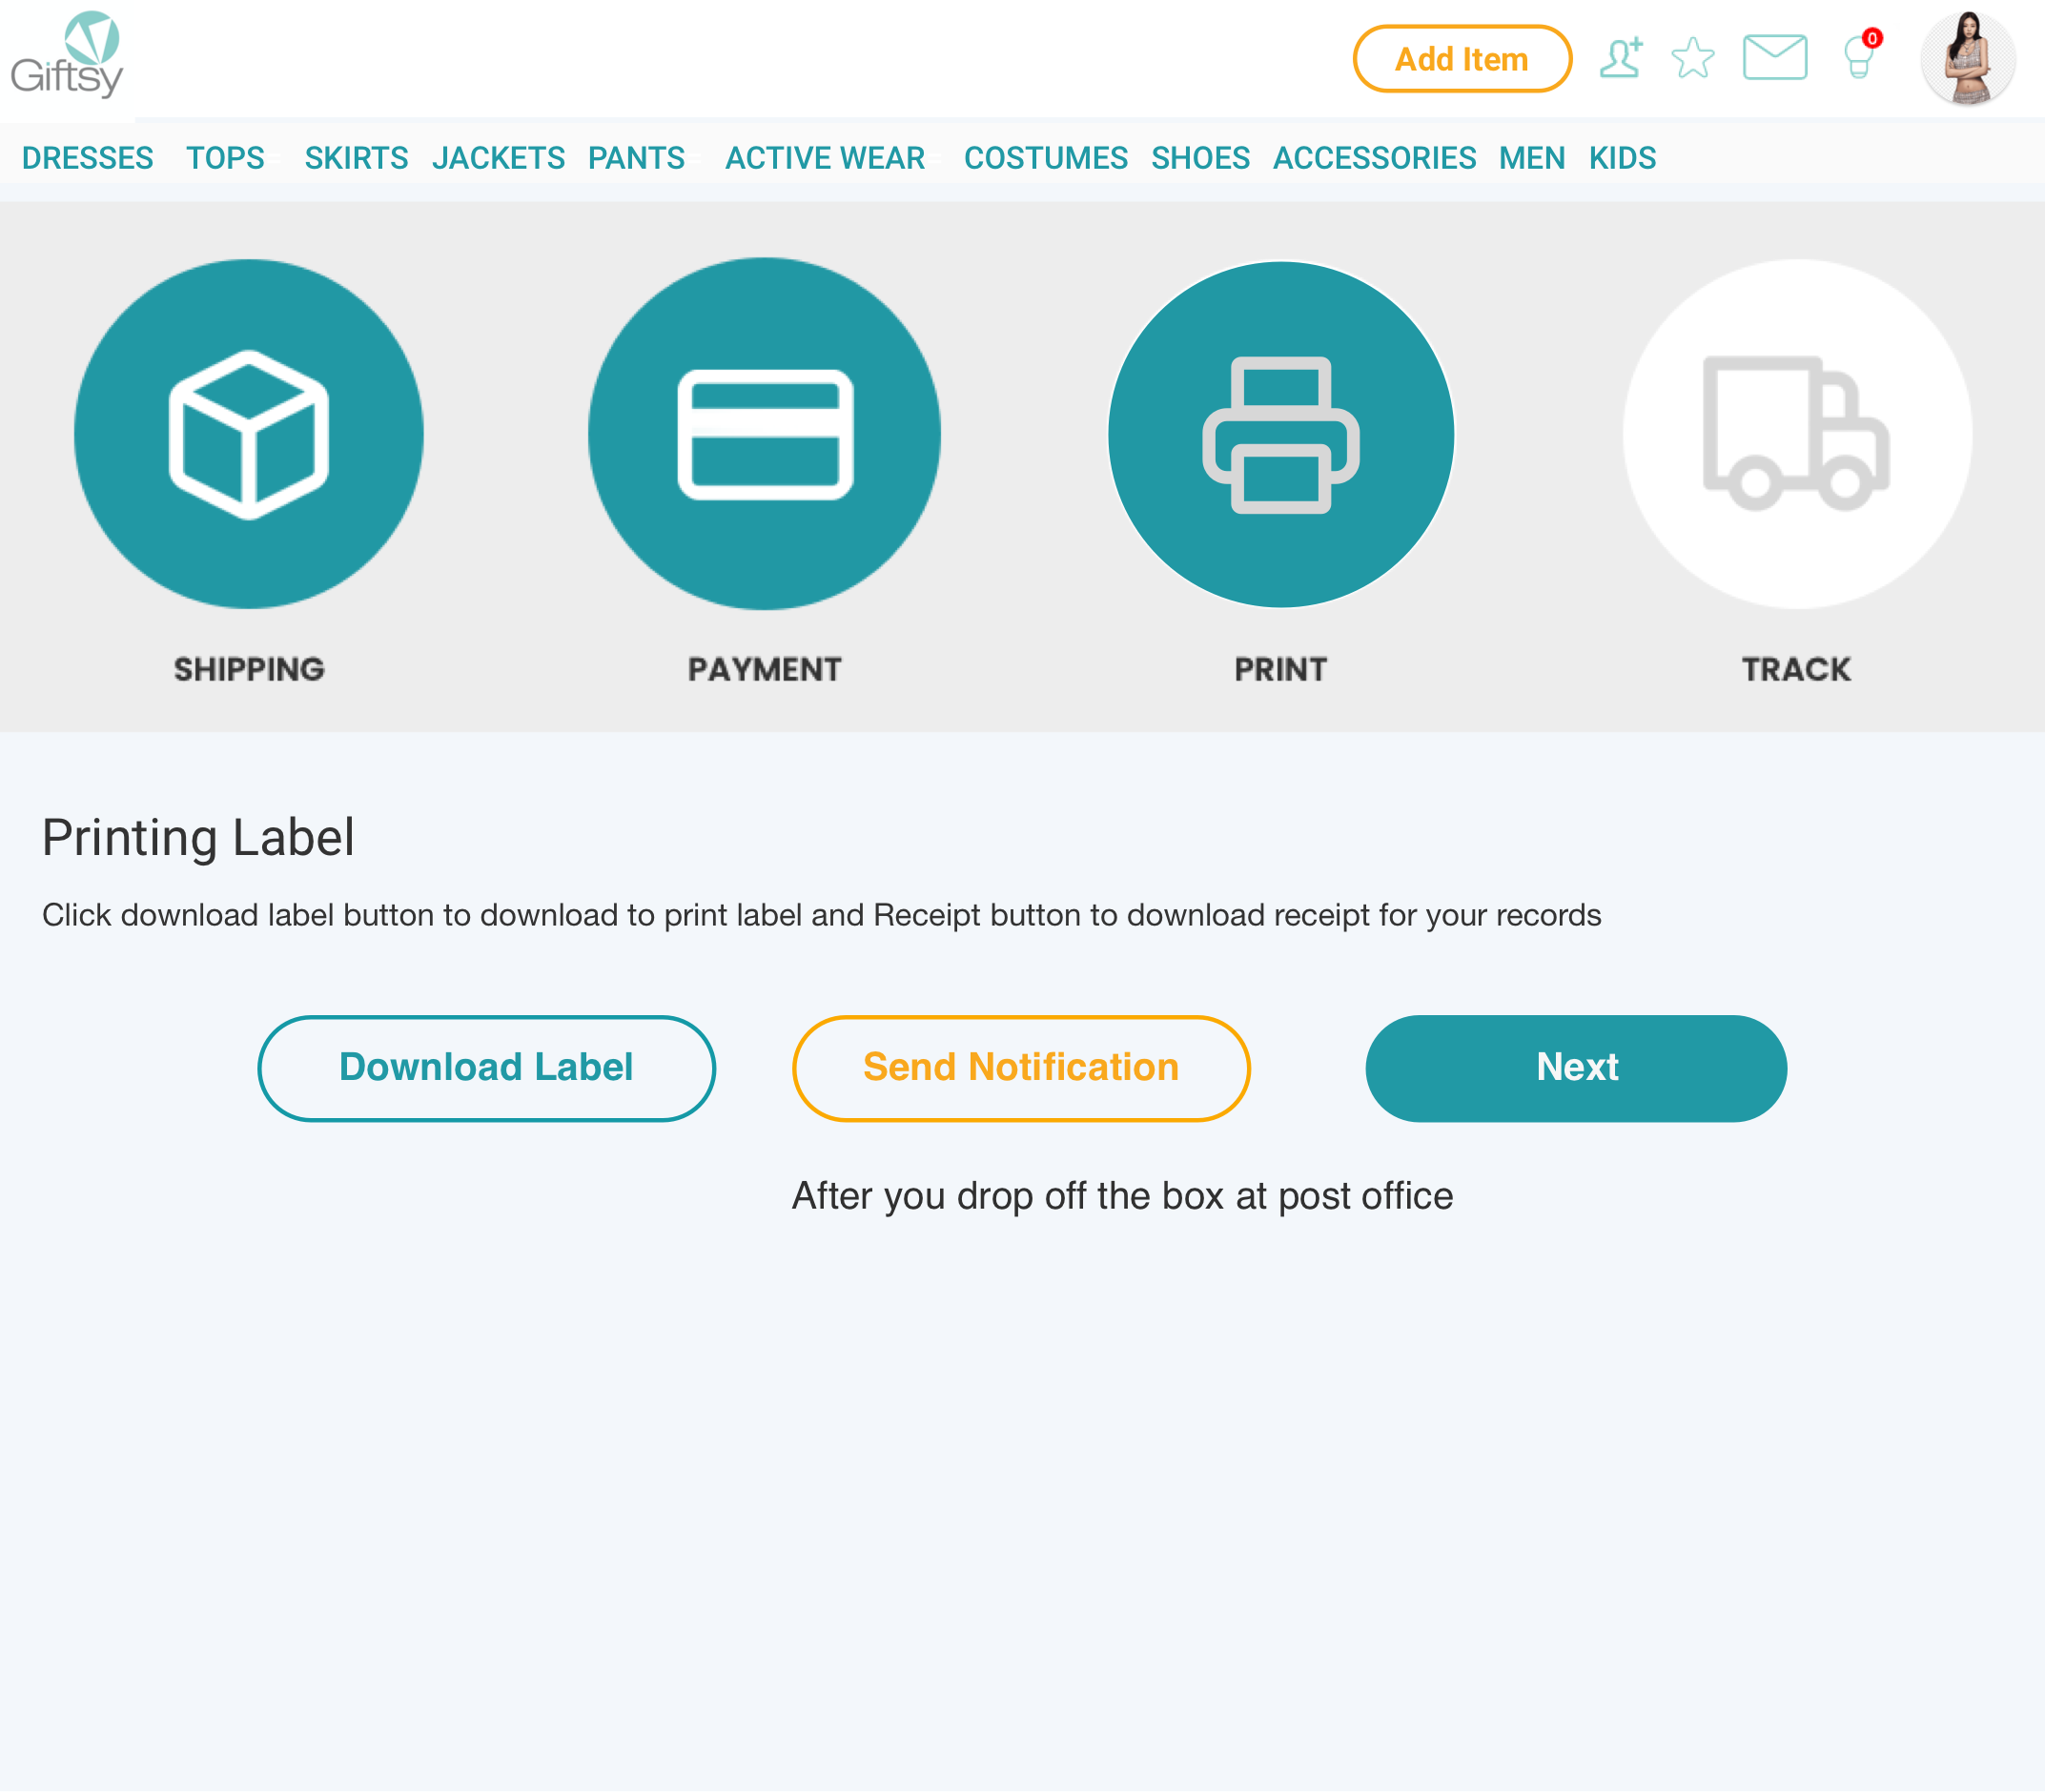Open the add friend icon
This screenshot has width=2045, height=1792.
coord(1620,58)
